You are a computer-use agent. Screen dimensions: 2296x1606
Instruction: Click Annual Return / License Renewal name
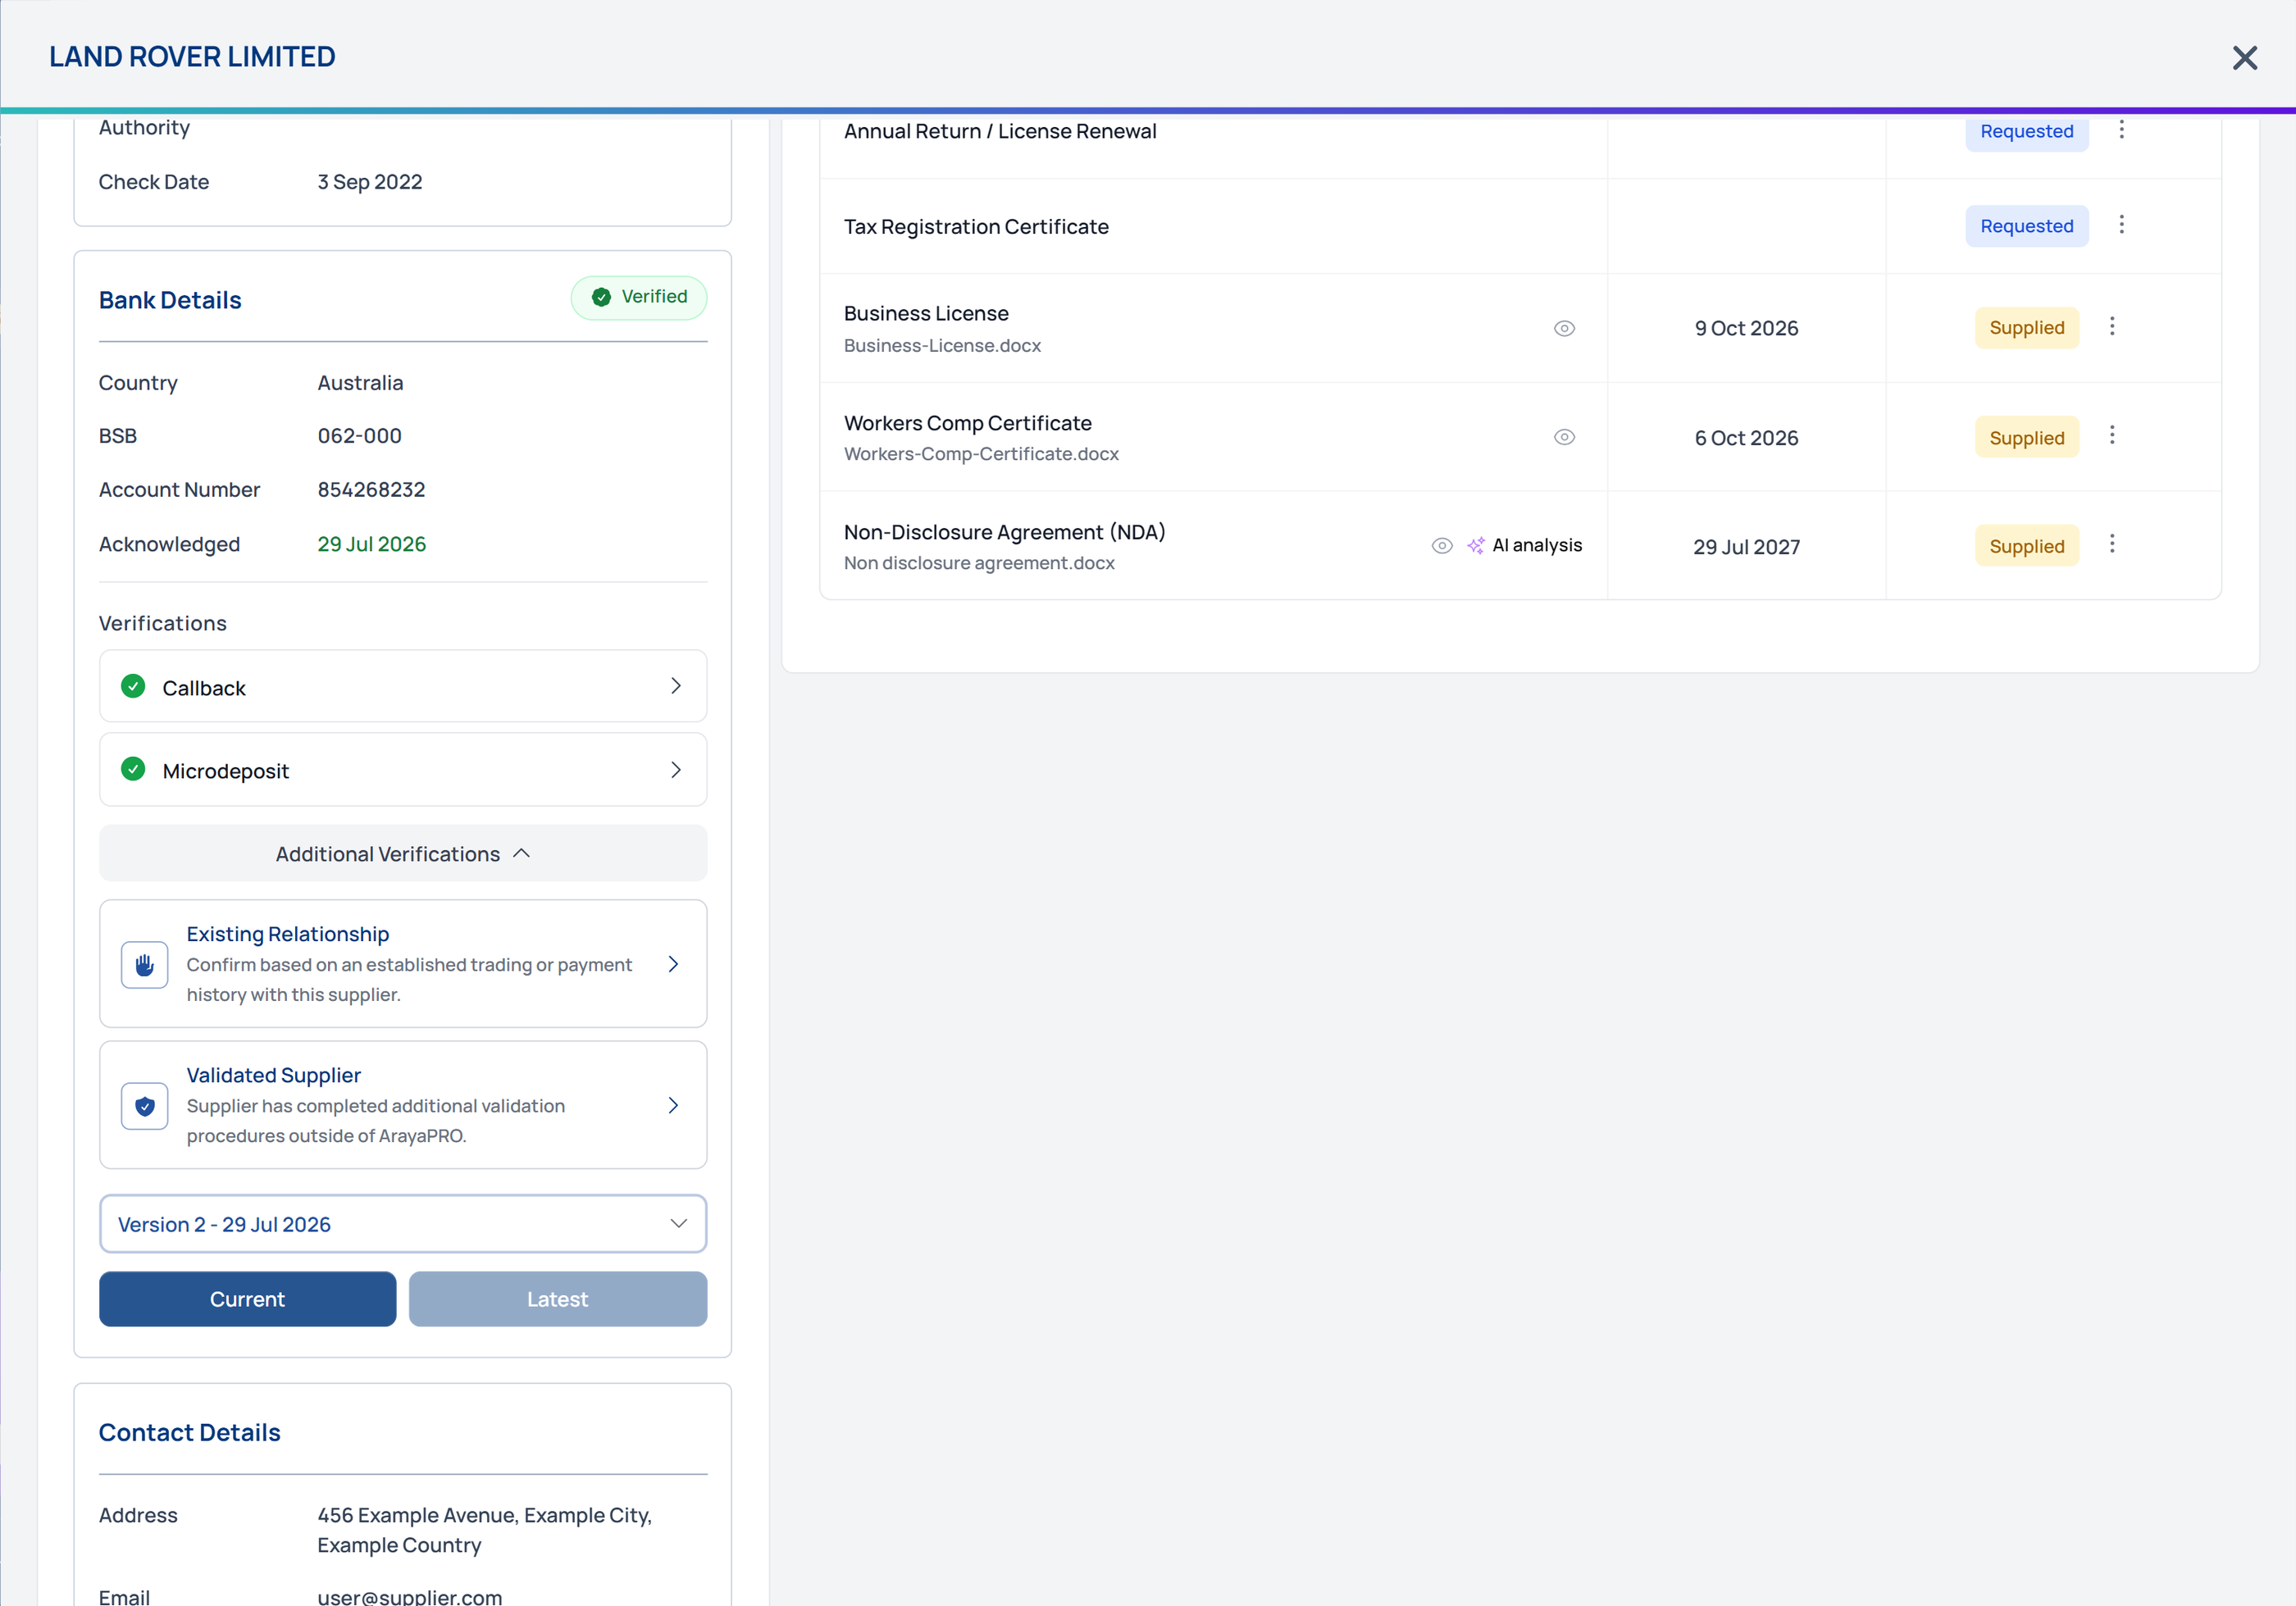pos(1000,131)
